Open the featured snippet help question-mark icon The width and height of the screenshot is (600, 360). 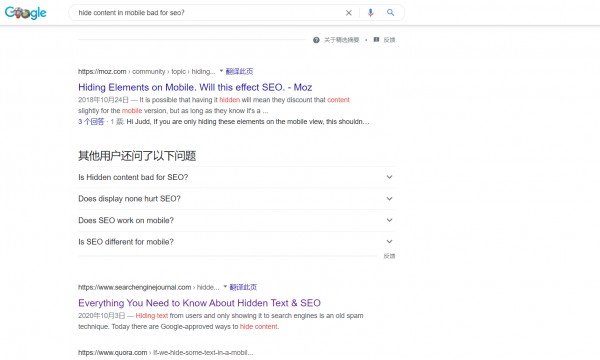point(316,40)
